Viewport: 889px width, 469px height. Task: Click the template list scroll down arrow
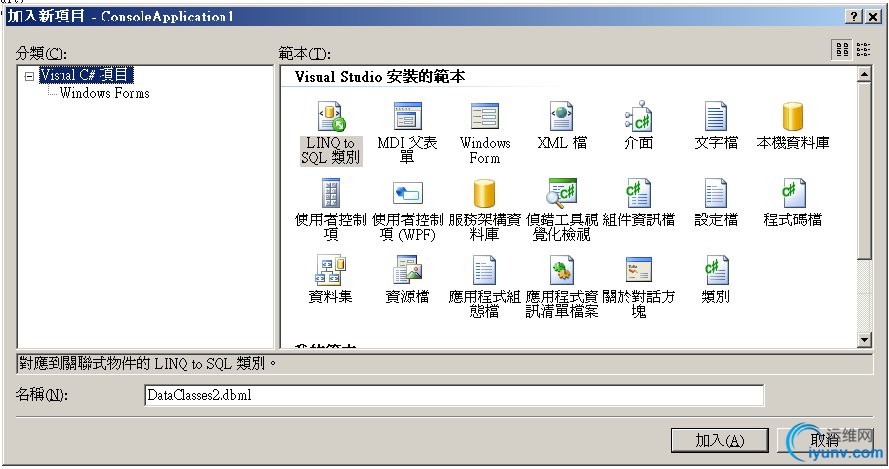[x=864, y=340]
